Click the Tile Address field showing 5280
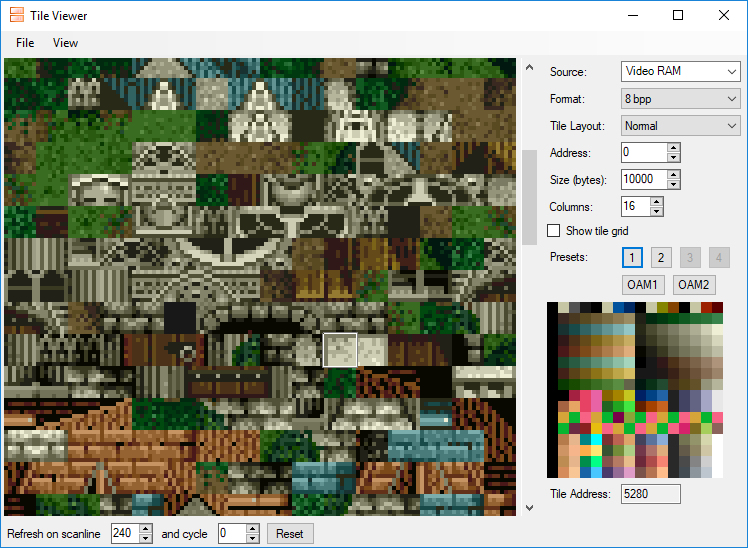 tap(651, 494)
